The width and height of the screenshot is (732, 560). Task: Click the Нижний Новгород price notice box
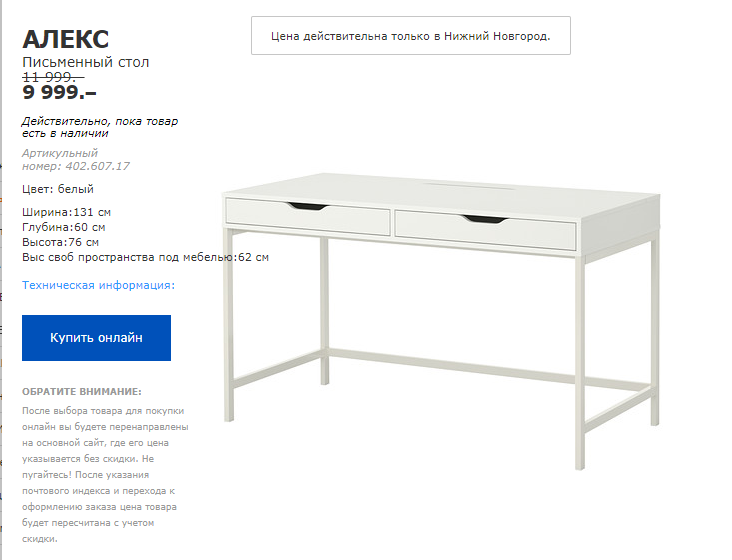411,35
